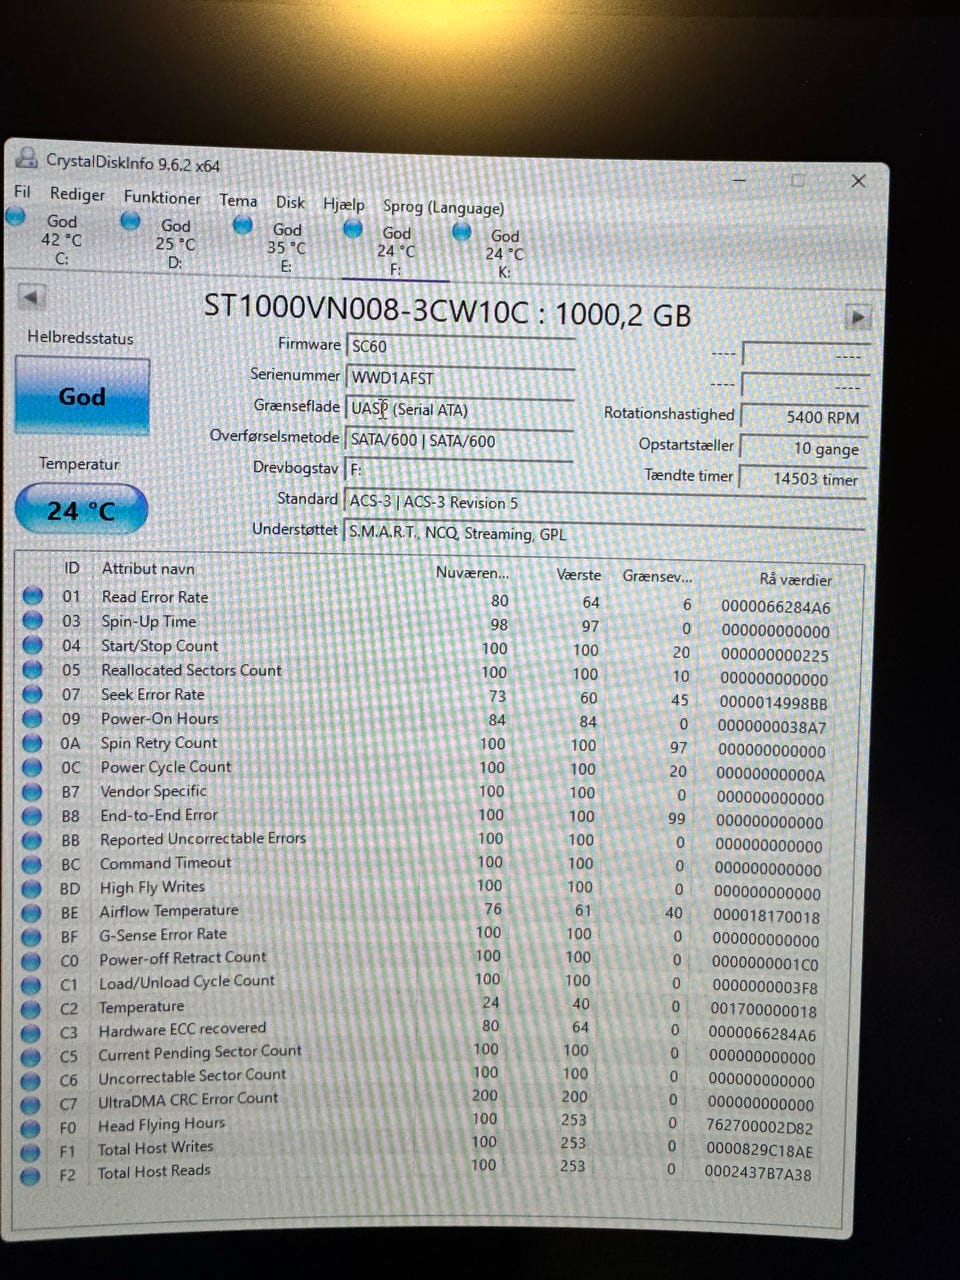
Task: Click status icon for Command Timeout
Action: 32,864
